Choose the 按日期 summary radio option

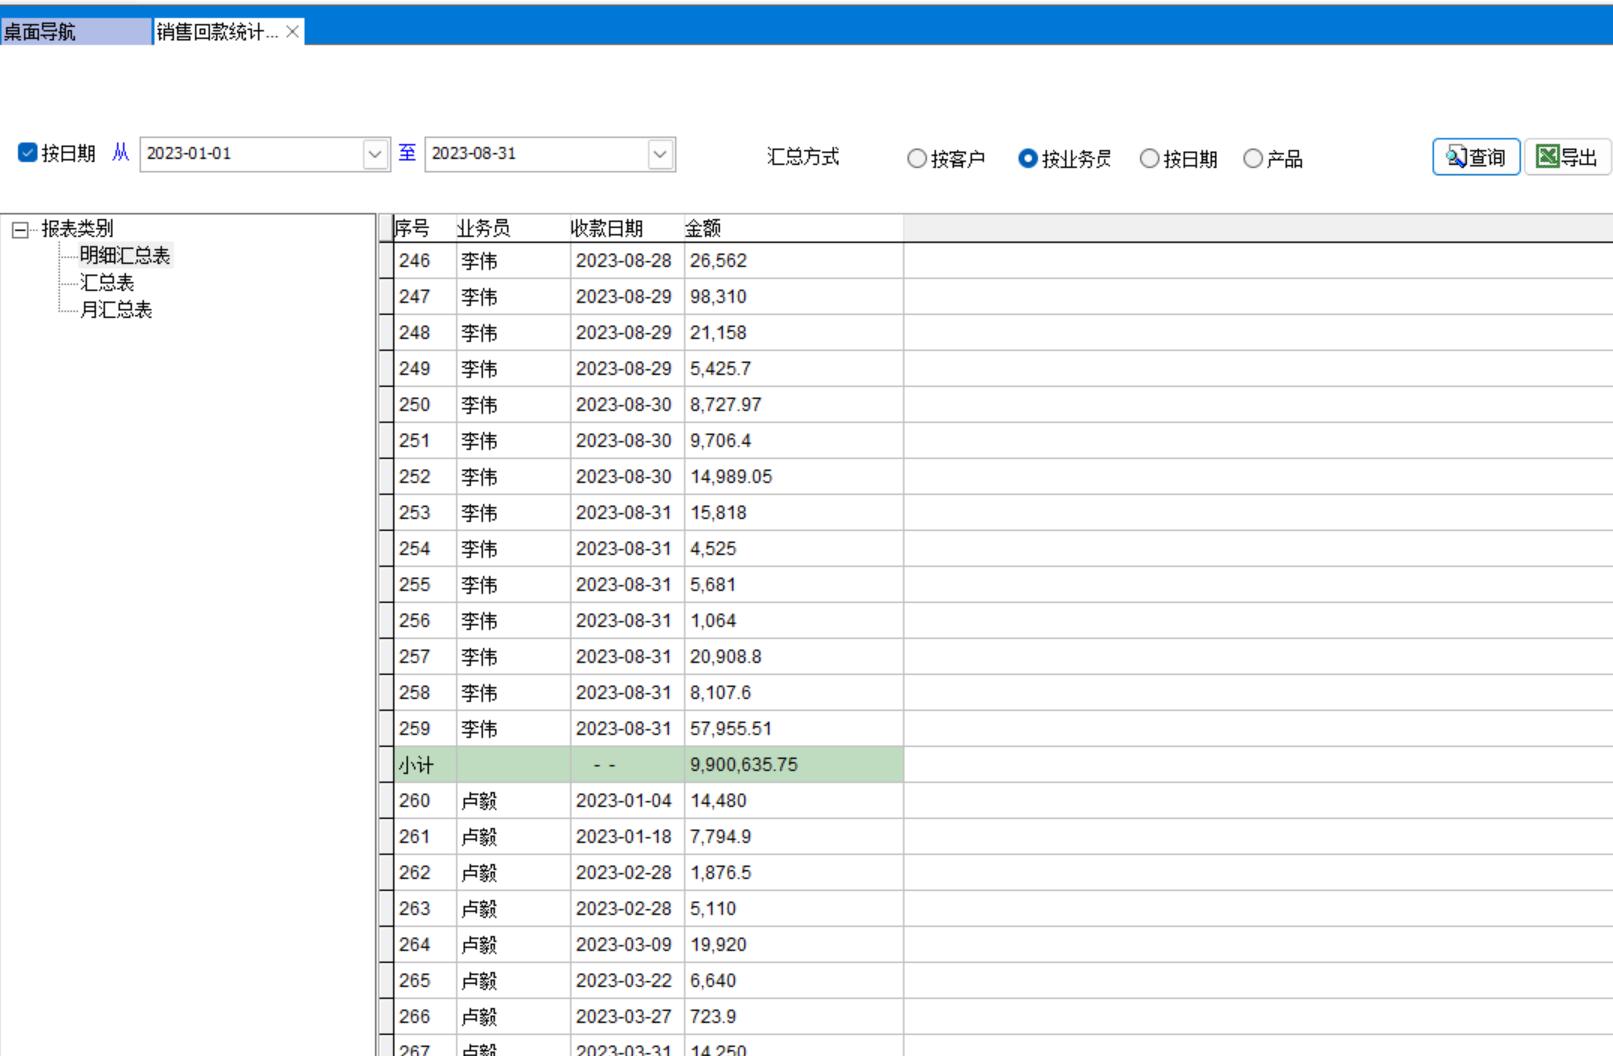coord(1150,159)
